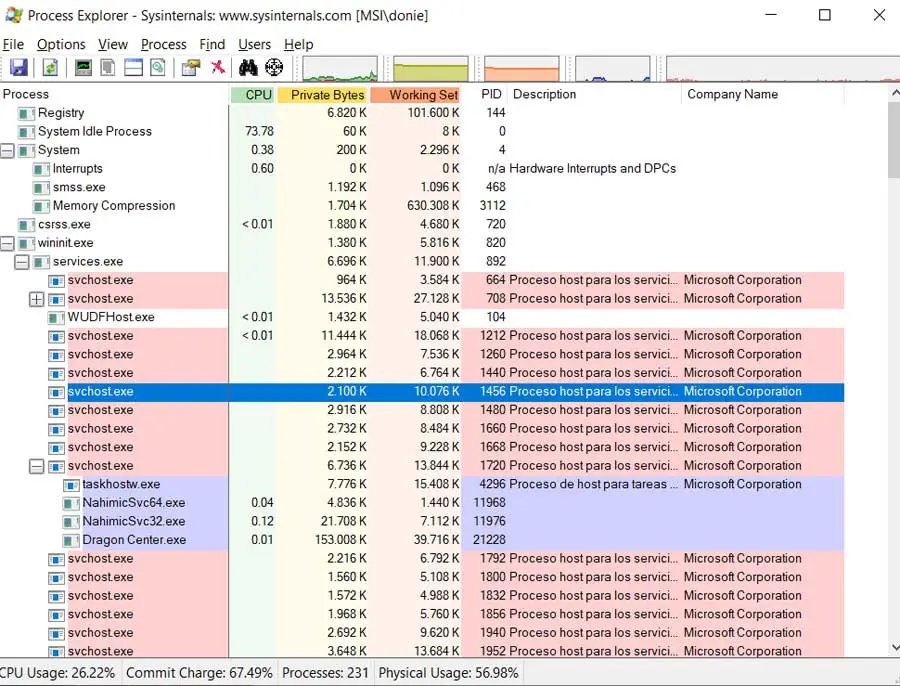Collapse the wininit.exe tree node
Image resolution: width=900 pixels, height=686 pixels.
7,243
